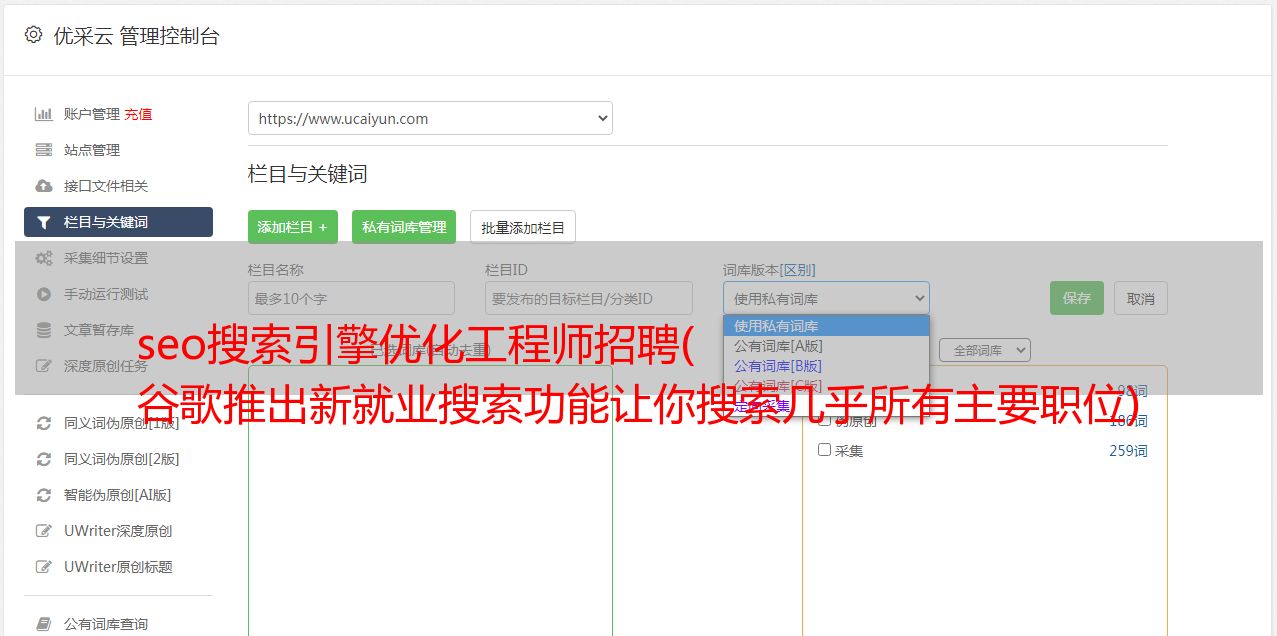1277x636 pixels.
Task: Open the https://www.ucaiyun.com site selector
Action: (430, 118)
